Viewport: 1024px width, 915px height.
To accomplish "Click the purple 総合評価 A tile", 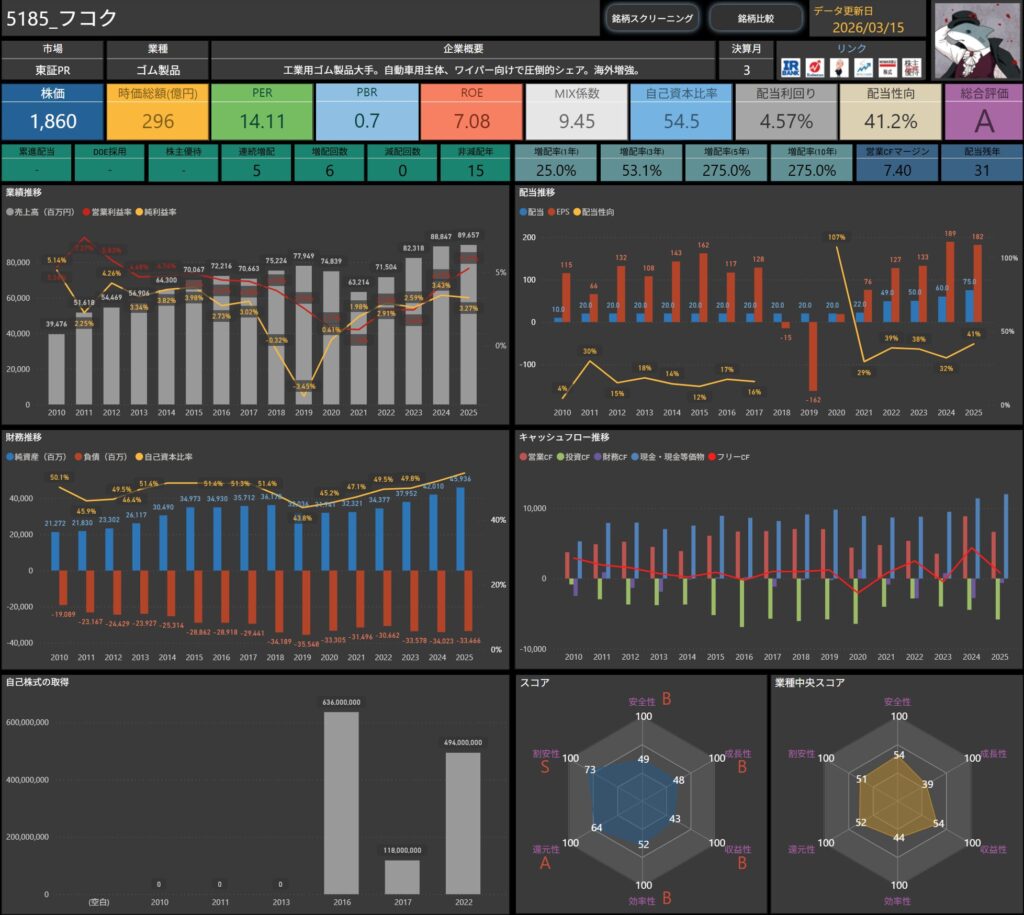I will pos(983,112).
